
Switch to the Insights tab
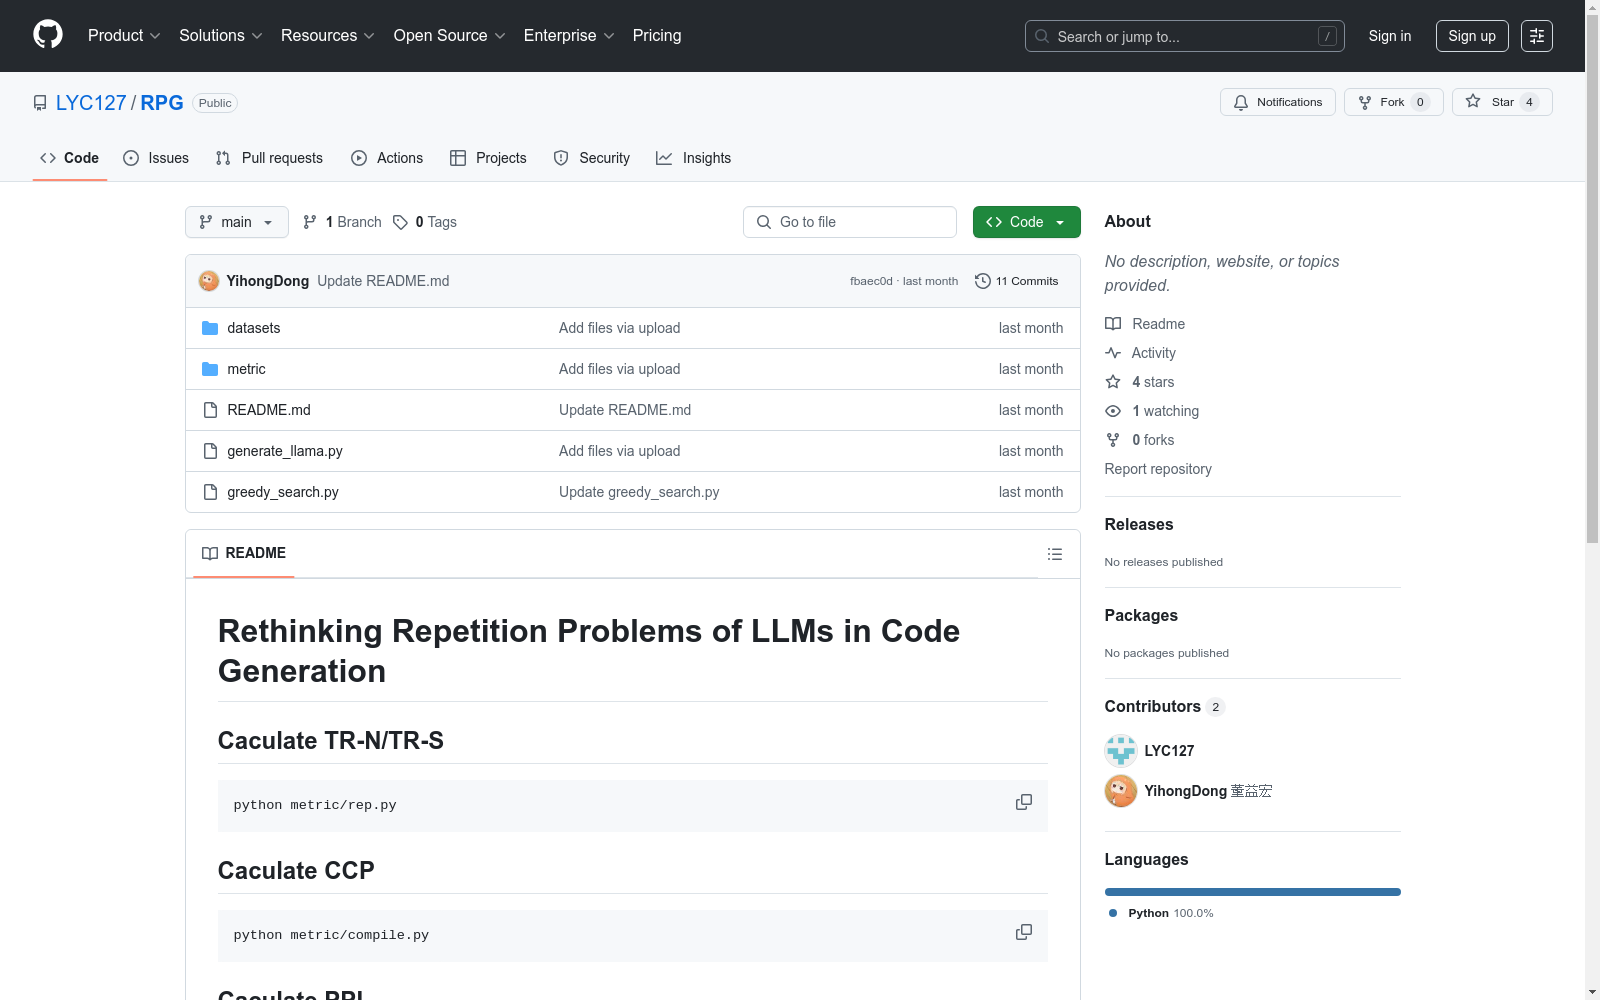pyautogui.click(x=694, y=158)
